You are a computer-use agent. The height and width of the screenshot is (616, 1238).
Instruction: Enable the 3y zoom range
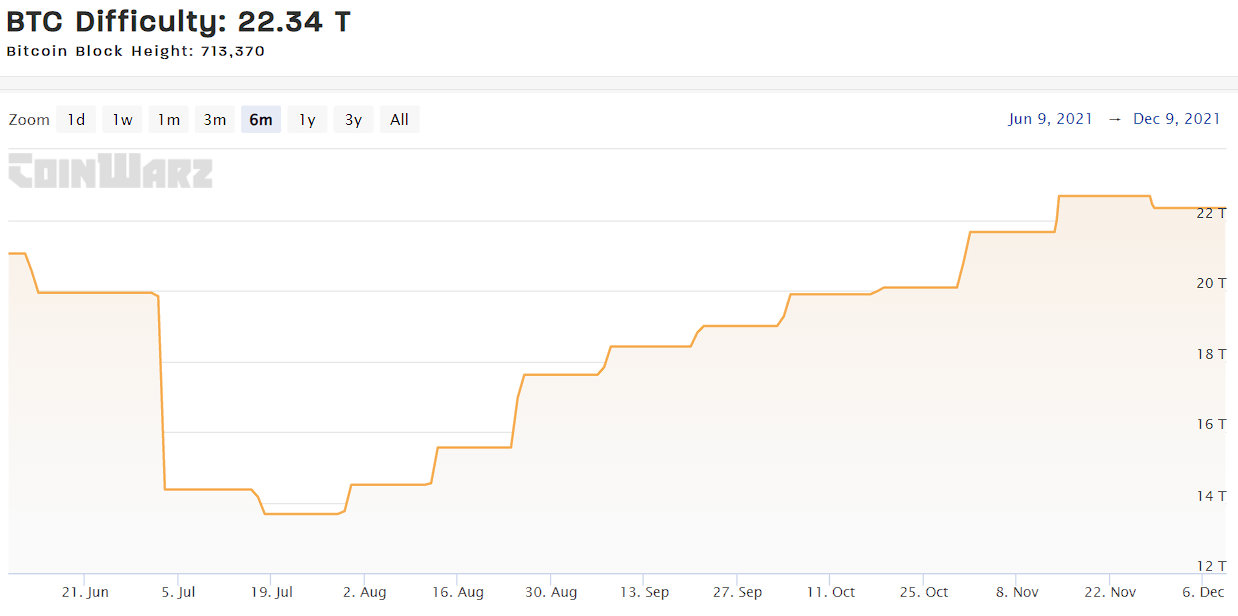(x=352, y=119)
